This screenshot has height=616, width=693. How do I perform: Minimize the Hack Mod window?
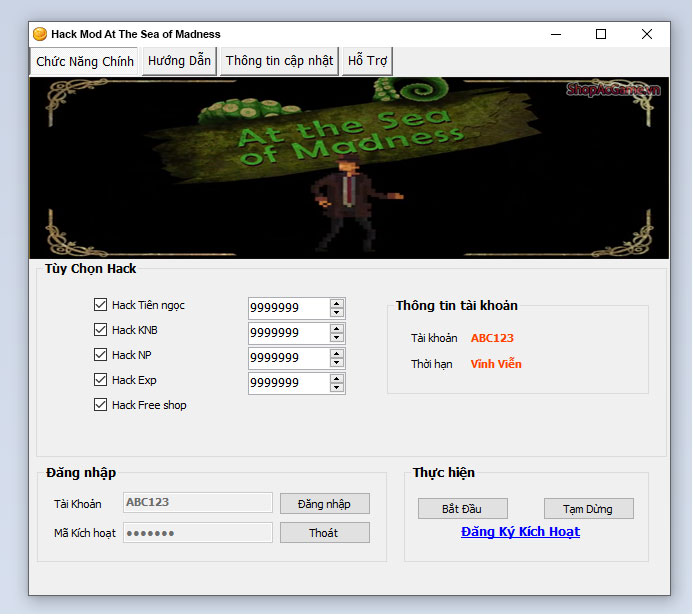pos(556,34)
